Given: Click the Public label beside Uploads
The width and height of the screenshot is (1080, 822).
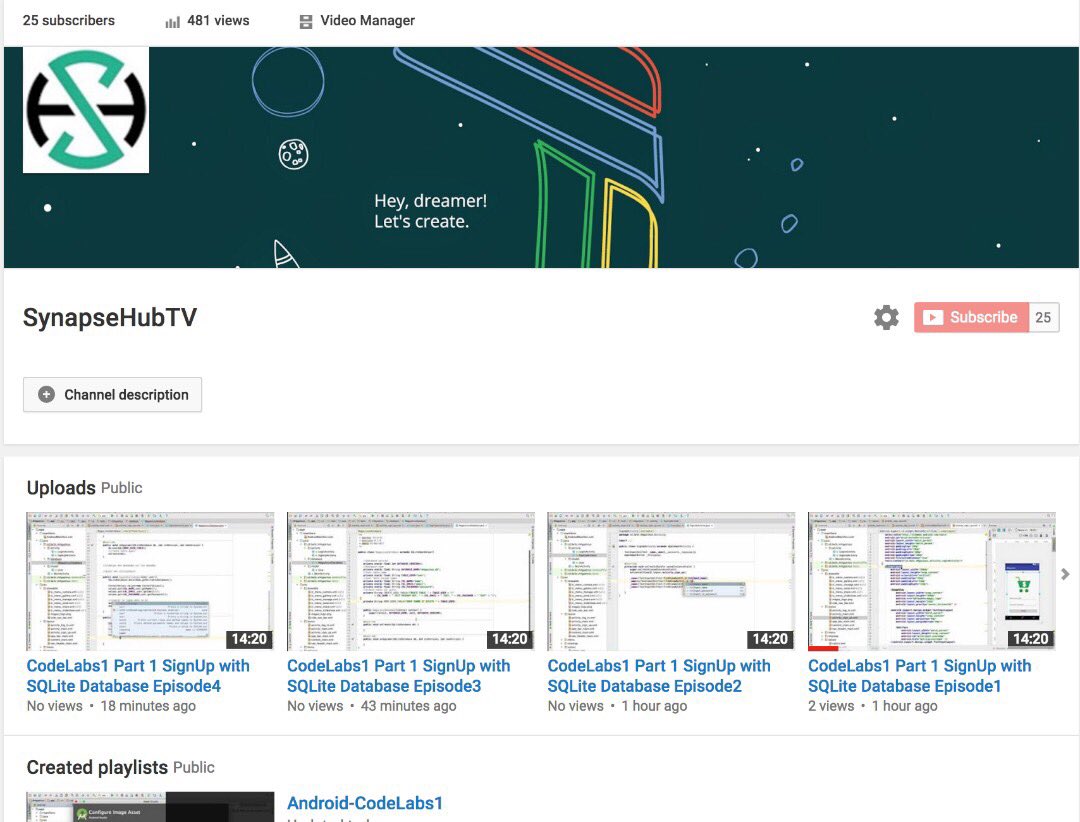Looking at the screenshot, I should [122, 488].
